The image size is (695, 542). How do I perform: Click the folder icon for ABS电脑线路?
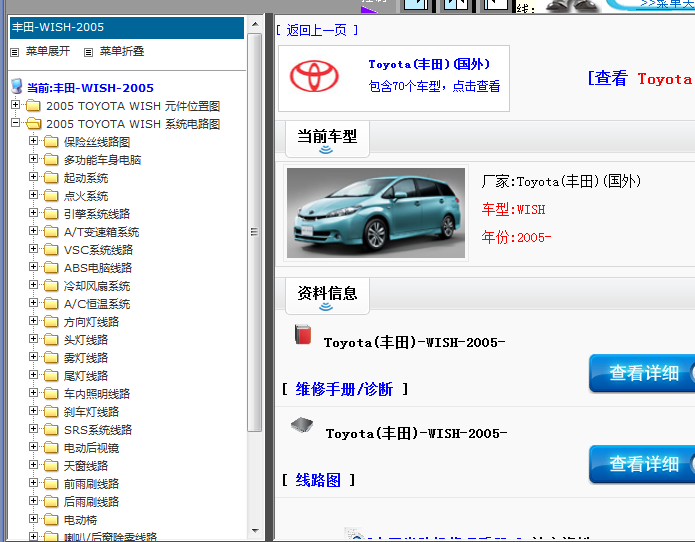tap(51, 267)
